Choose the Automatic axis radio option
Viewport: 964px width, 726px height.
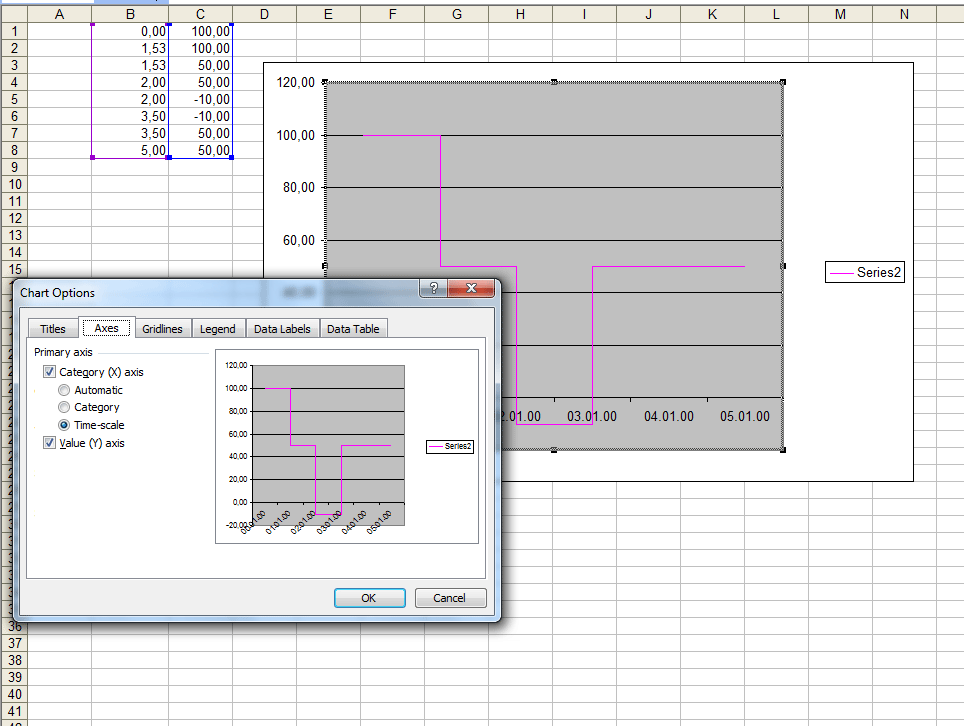coord(65,390)
